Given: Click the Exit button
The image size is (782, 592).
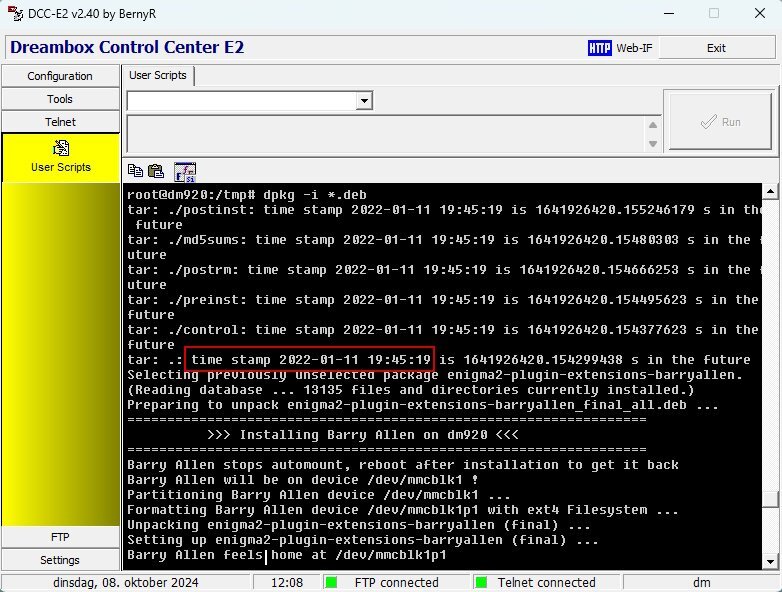Looking at the screenshot, I should coord(716,48).
